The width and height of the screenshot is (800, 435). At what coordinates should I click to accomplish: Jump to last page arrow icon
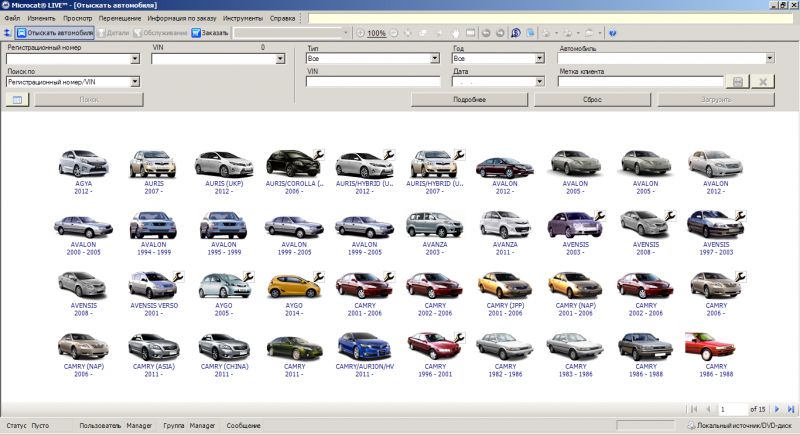pyautogui.click(x=791, y=409)
